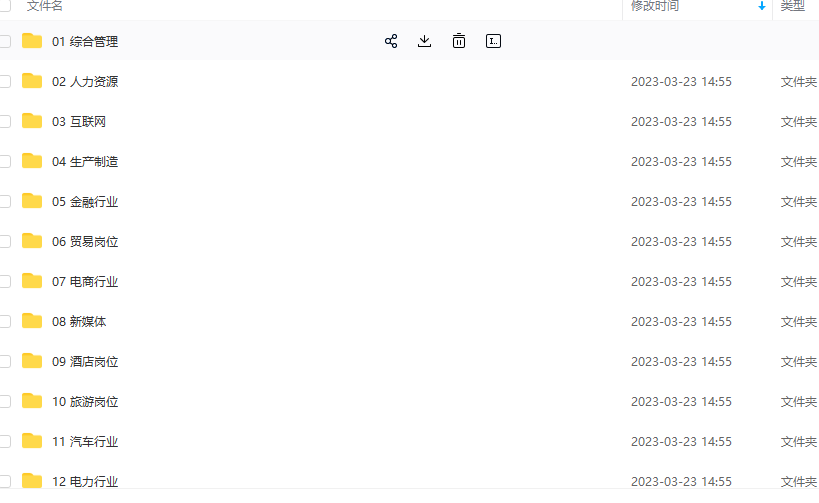Click the blue sort arrow in 修改时间 column
819x503 pixels.
tap(762, 6)
